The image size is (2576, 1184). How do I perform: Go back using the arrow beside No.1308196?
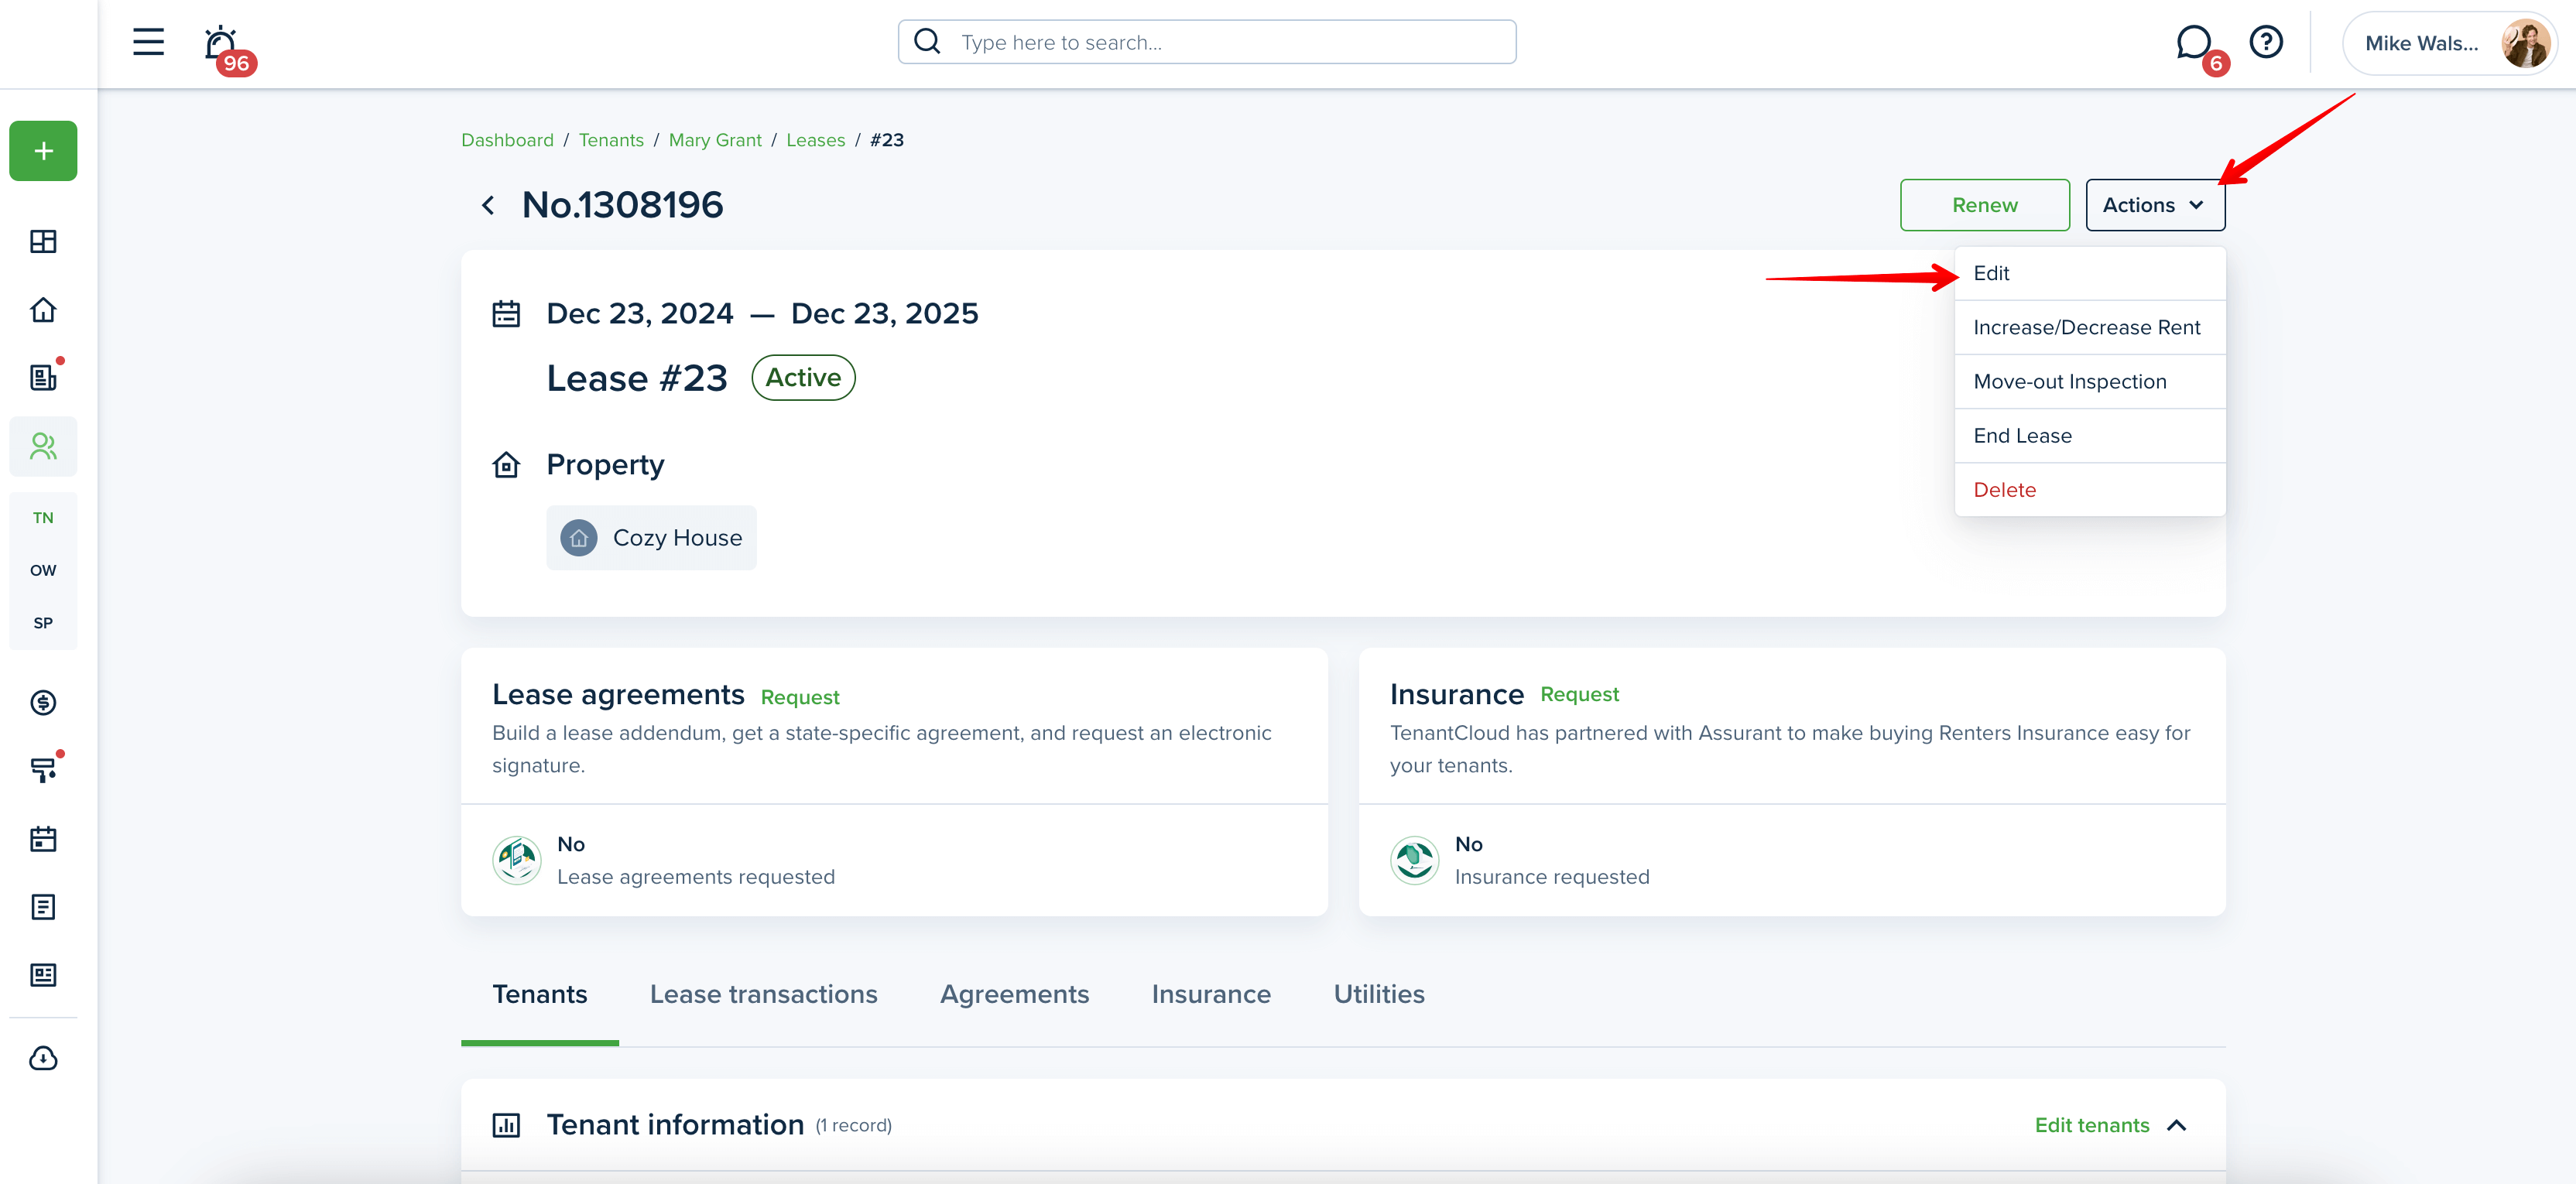[488, 205]
